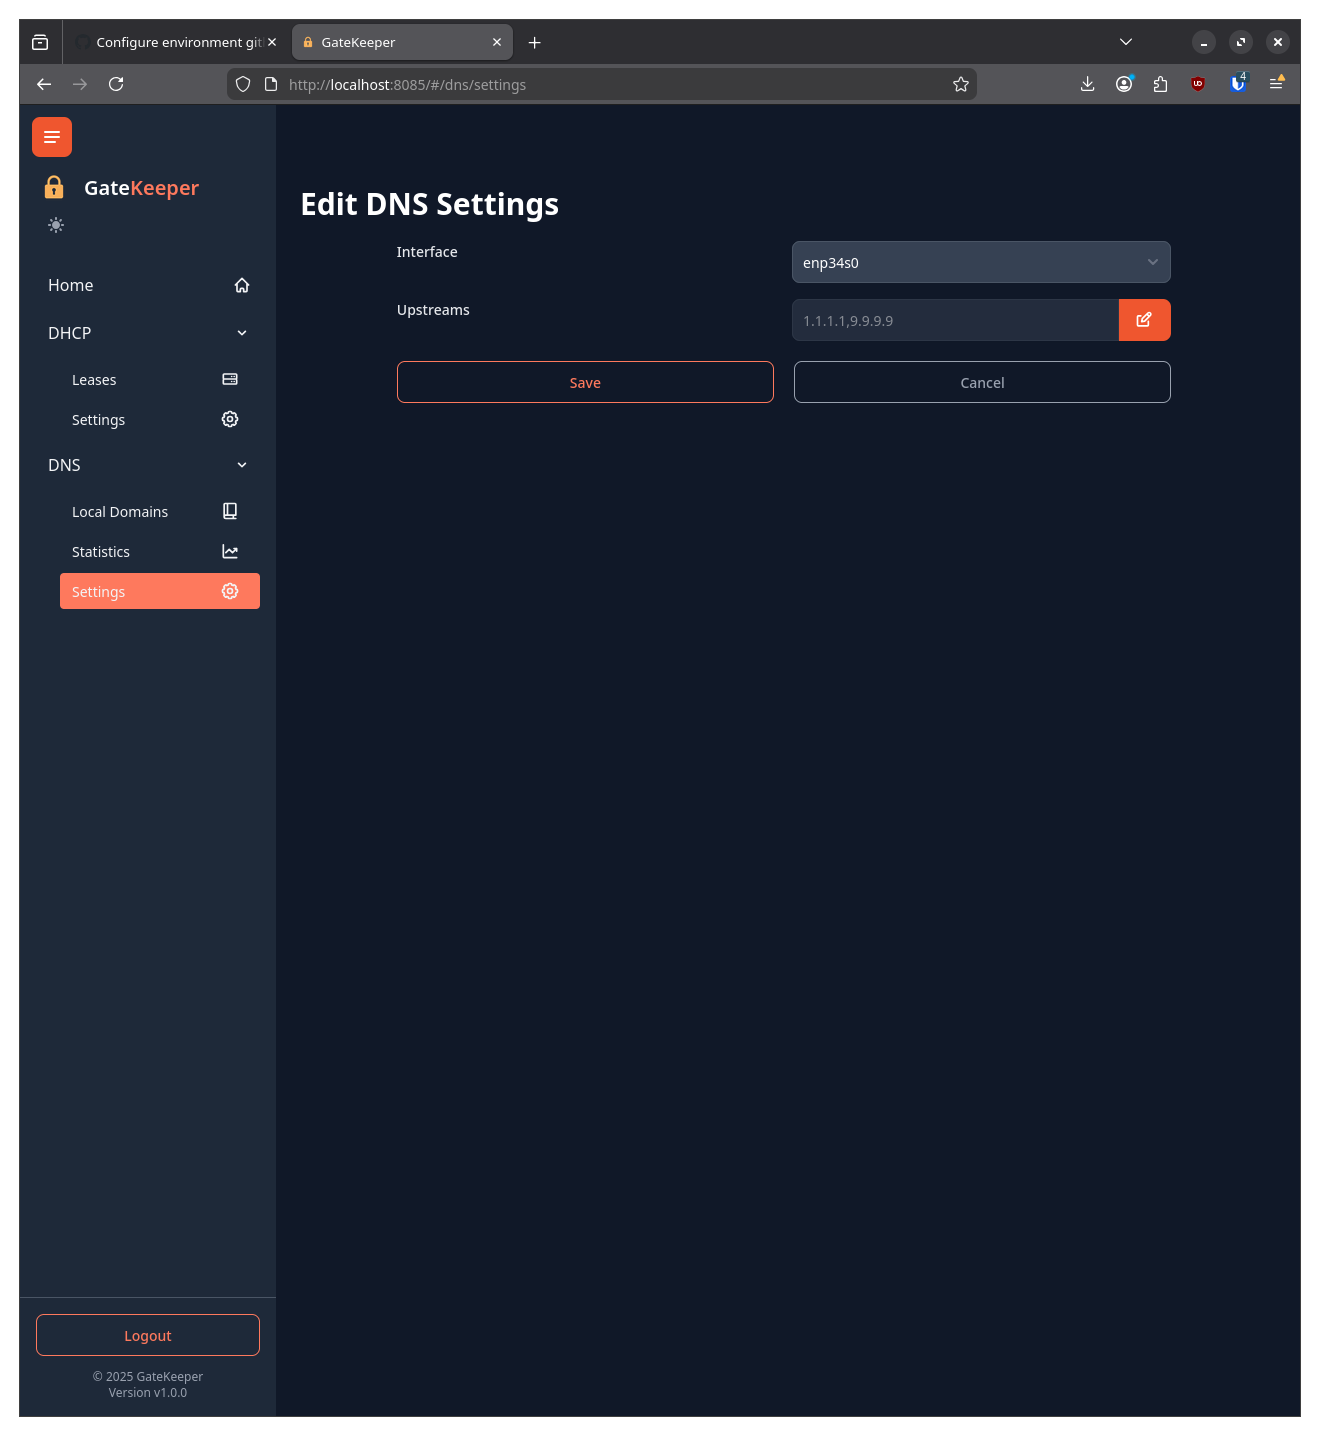Click the Leases card icon
The height and width of the screenshot is (1436, 1320).
[x=229, y=379]
